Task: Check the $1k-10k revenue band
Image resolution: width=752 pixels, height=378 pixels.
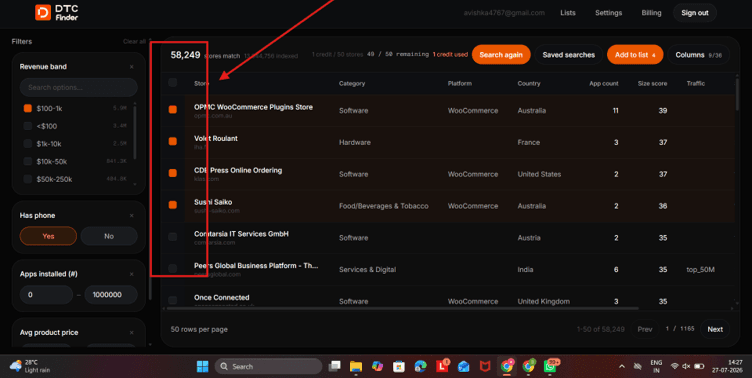Action: point(28,144)
